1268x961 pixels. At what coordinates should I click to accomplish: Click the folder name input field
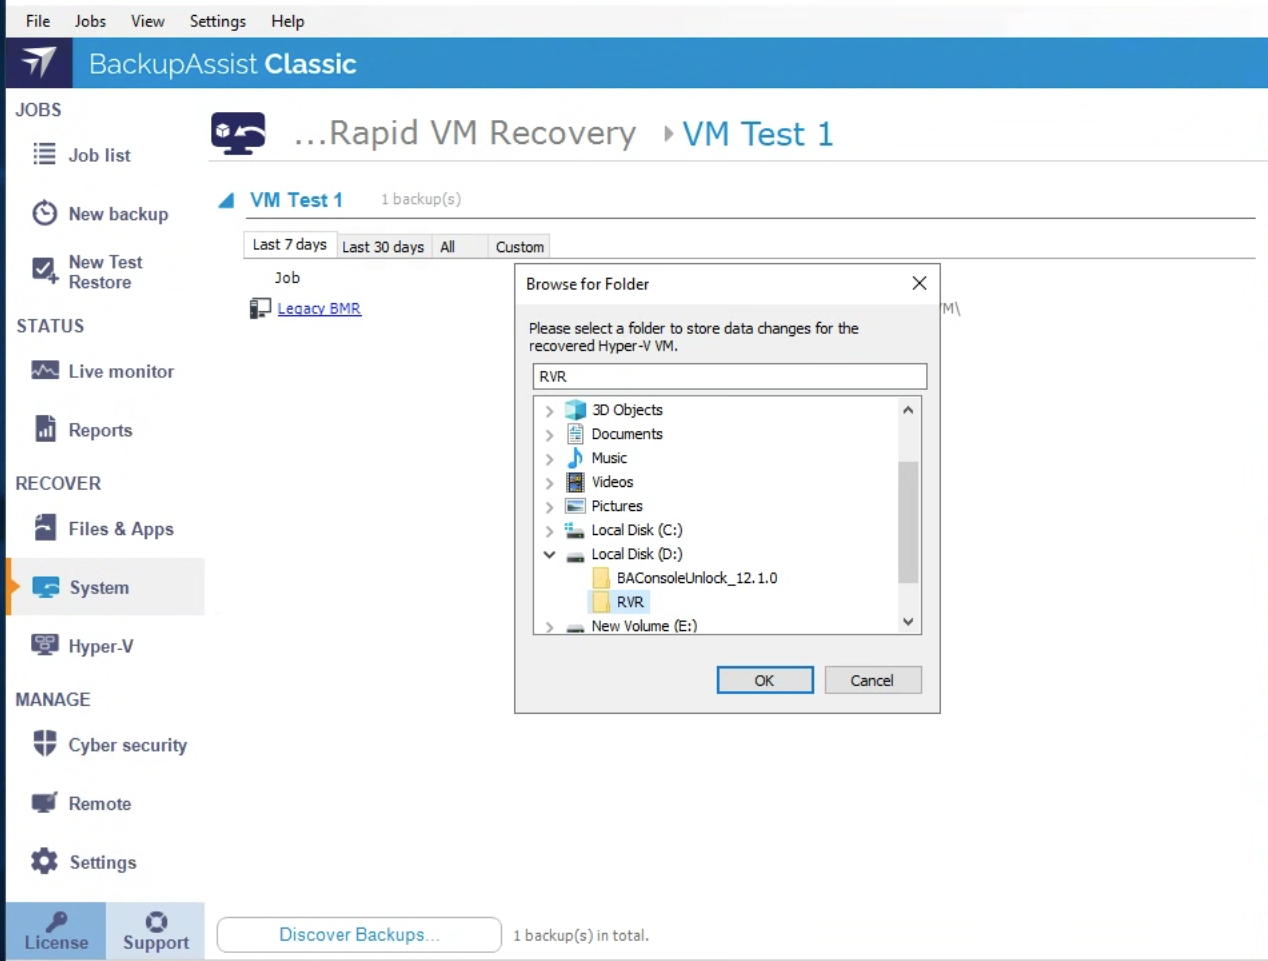click(729, 377)
